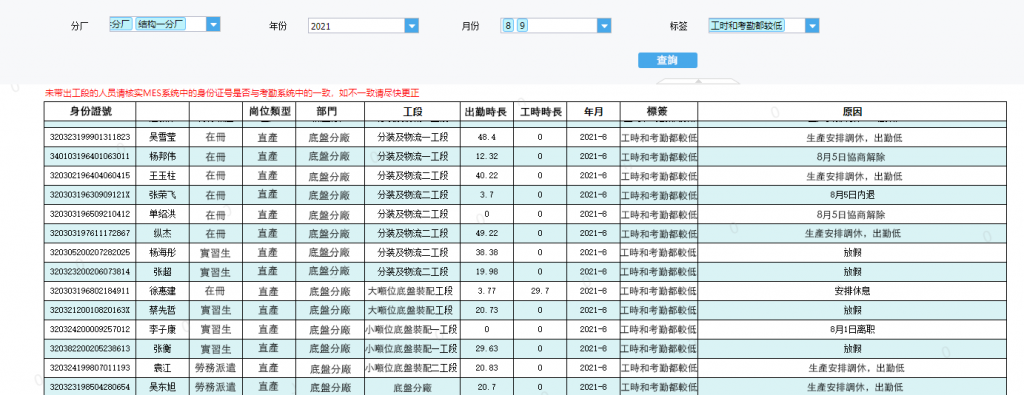Select the name cell 杨邦伟
The image size is (1024, 395).
(x=163, y=157)
